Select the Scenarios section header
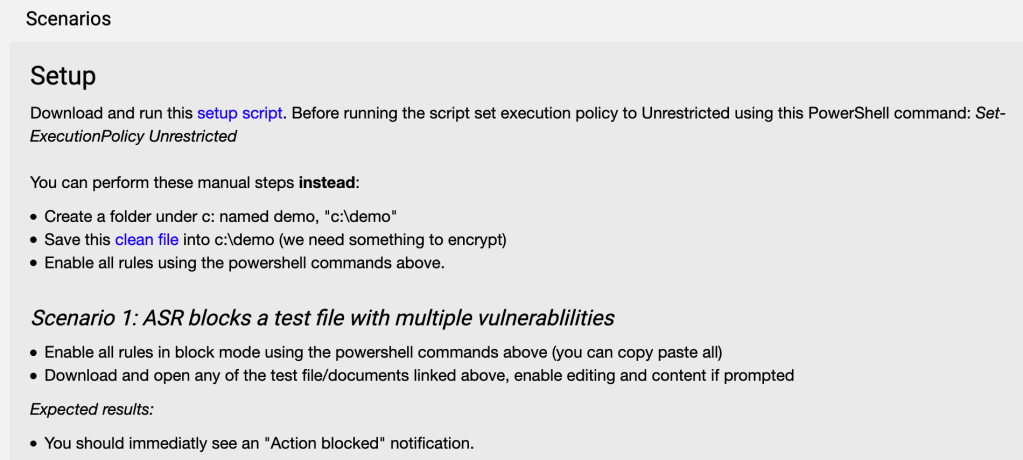The width and height of the screenshot is (1023, 460). 68,19
